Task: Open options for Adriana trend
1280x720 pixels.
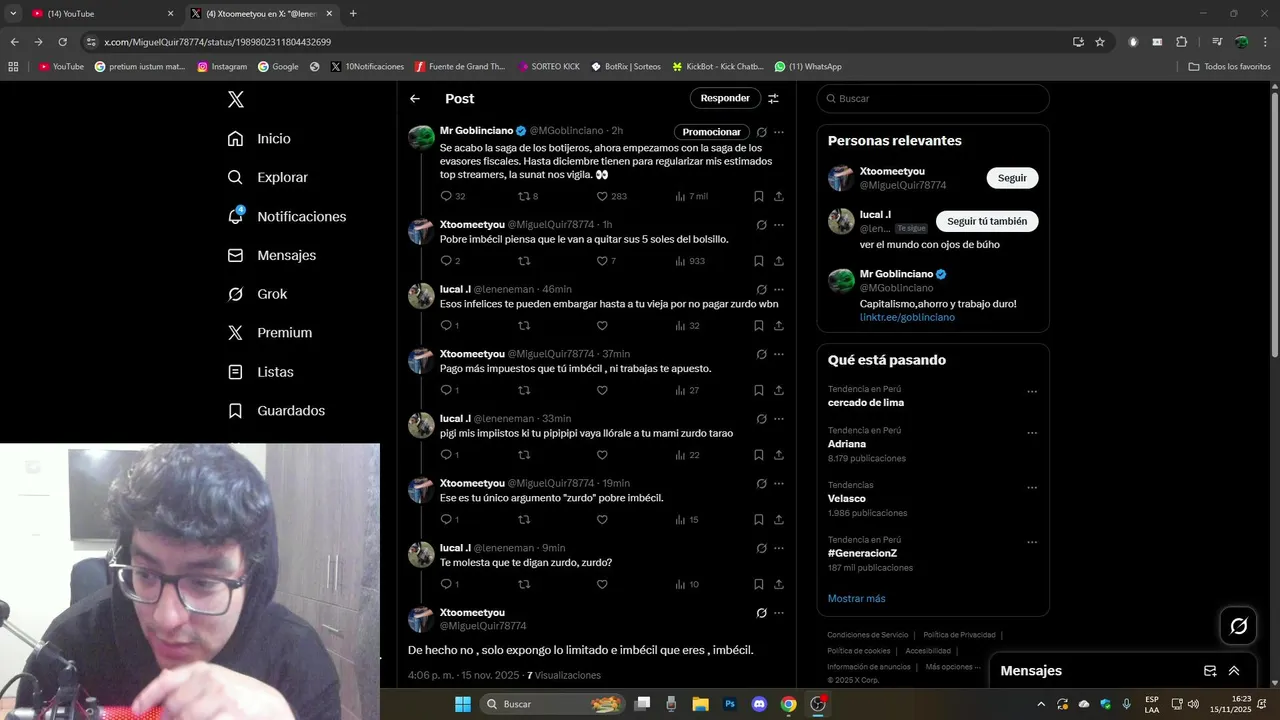Action: pyautogui.click(x=1032, y=433)
